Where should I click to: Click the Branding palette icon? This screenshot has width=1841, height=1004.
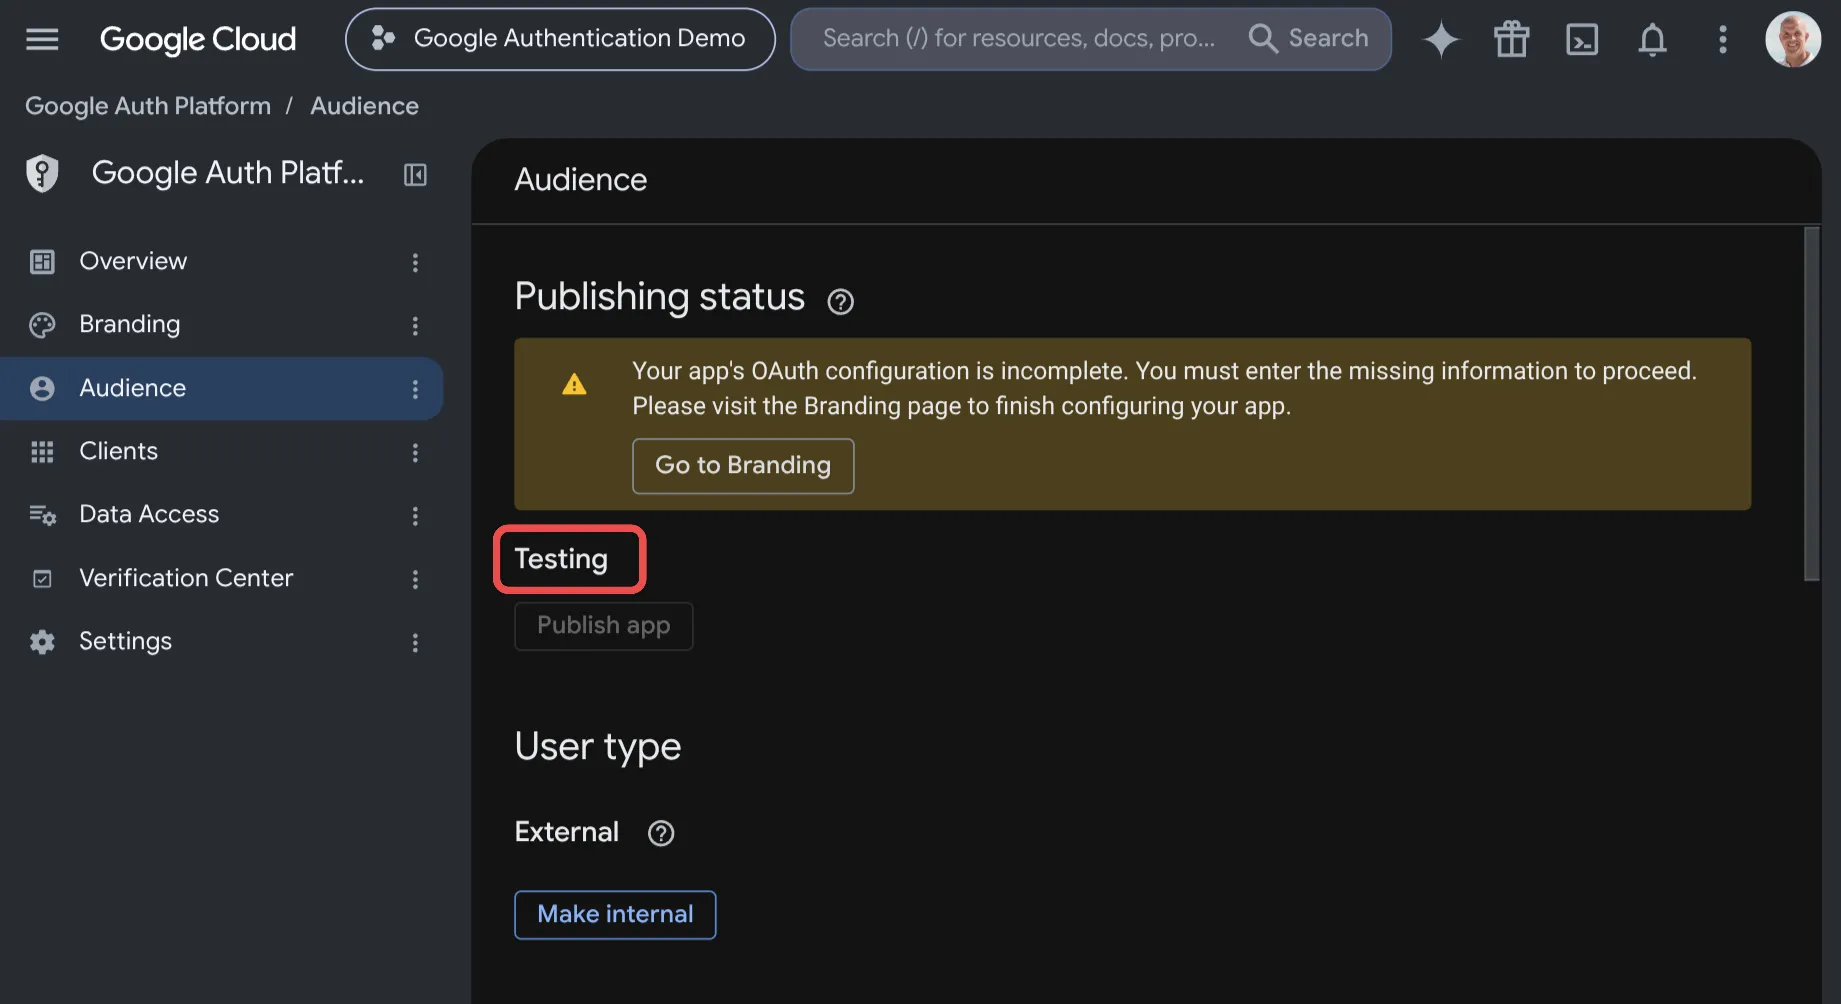coord(42,324)
